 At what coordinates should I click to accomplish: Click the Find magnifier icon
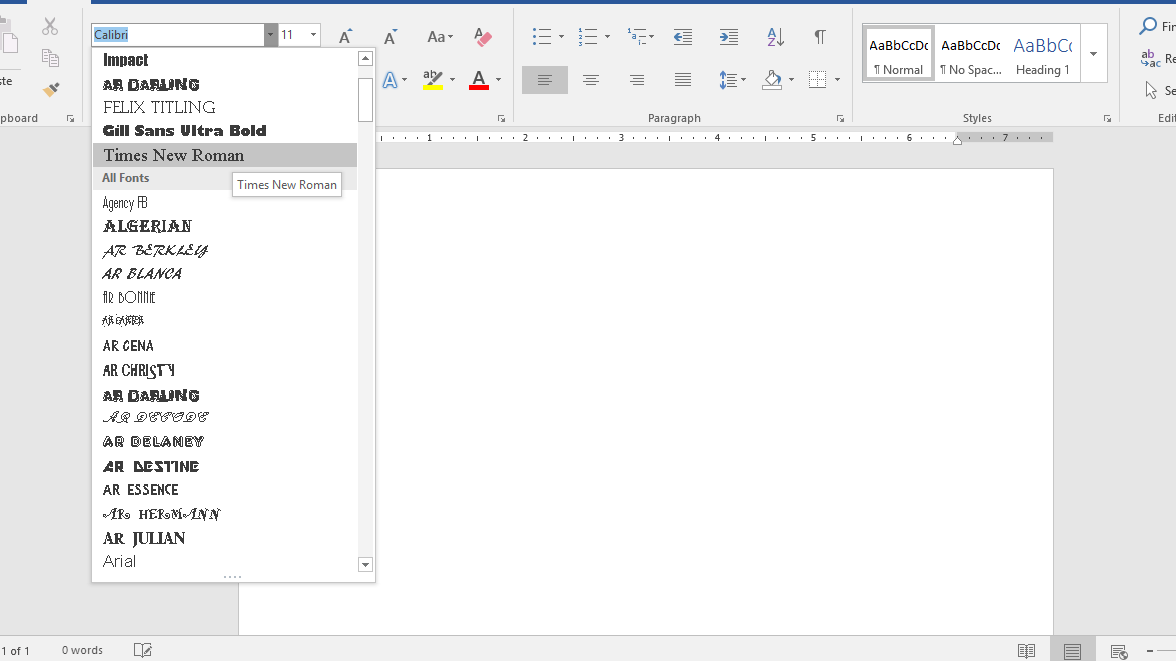(x=1146, y=26)
